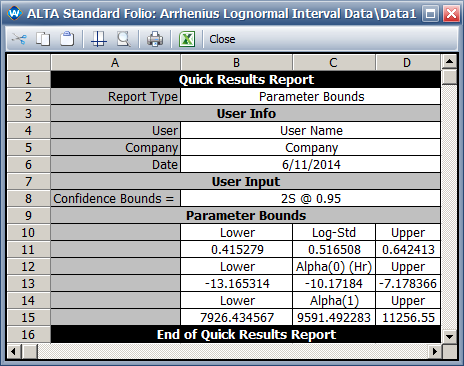Click the 'Lower' cell in row 14

[x=236, y=301]
